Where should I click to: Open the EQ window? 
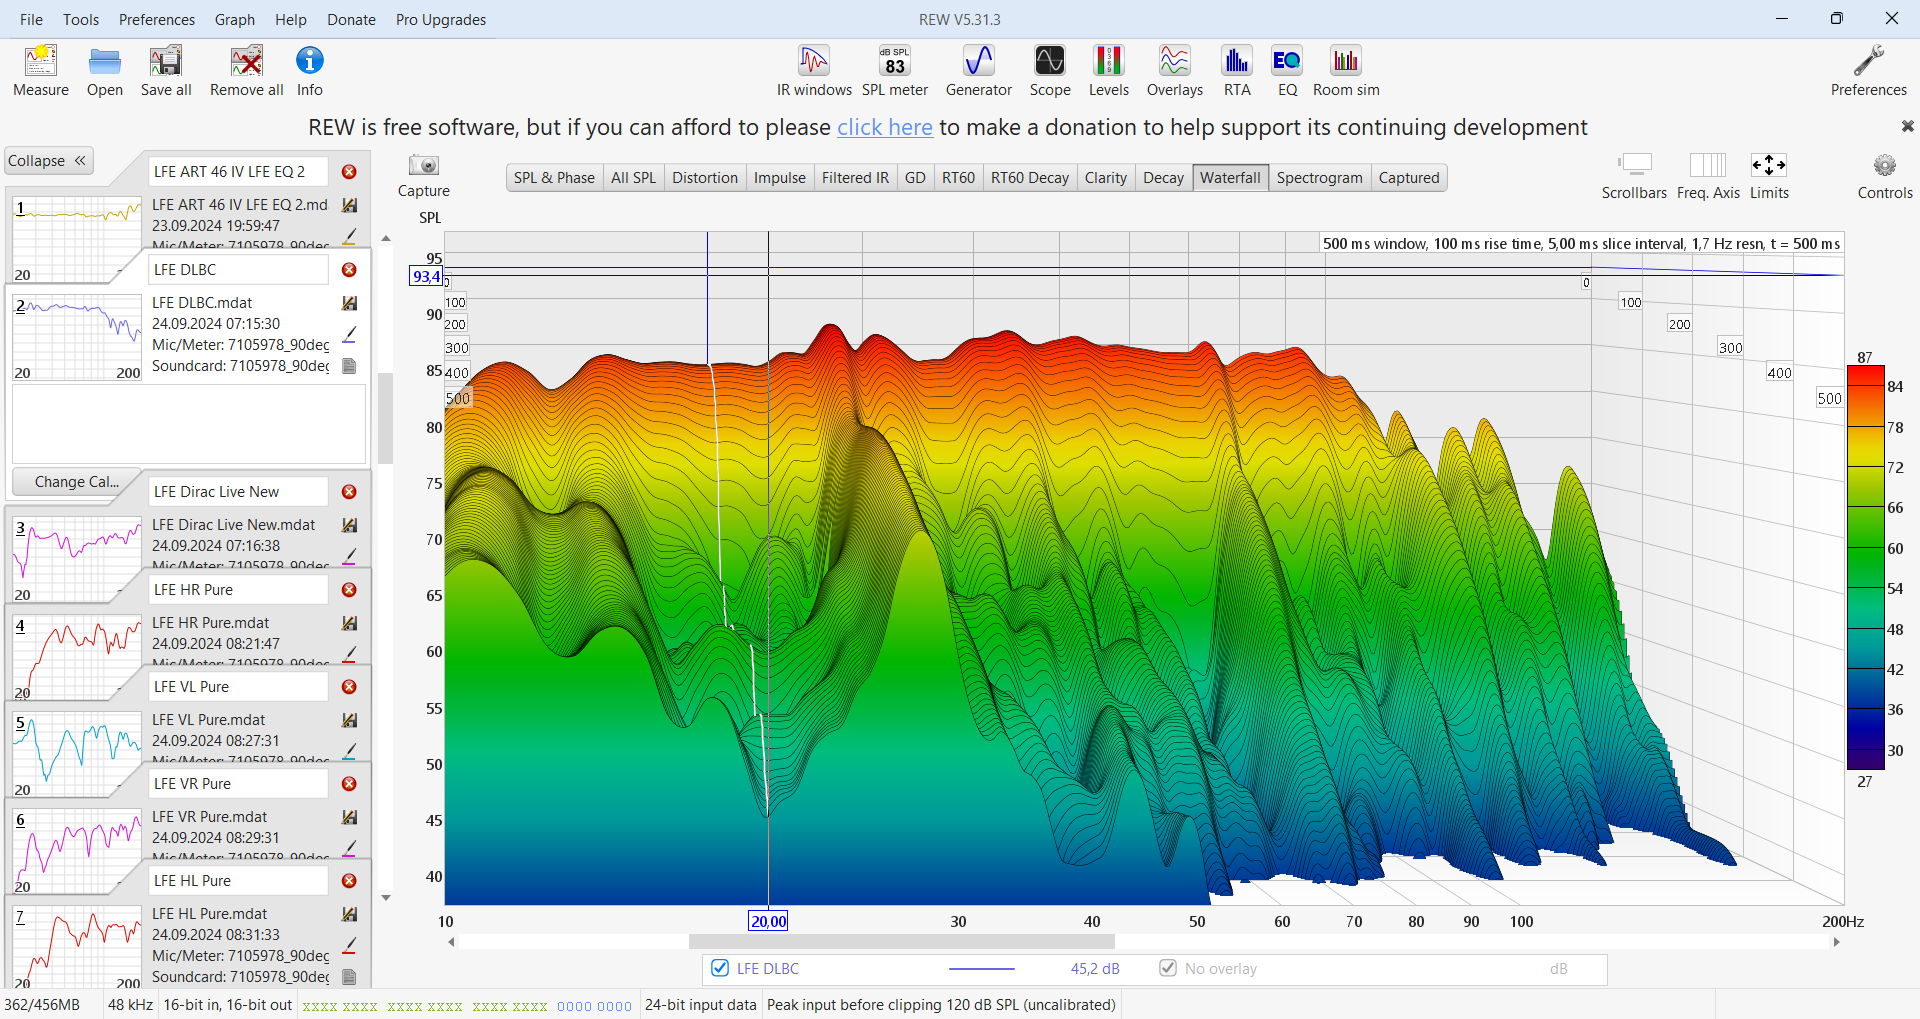(1287, 71)
